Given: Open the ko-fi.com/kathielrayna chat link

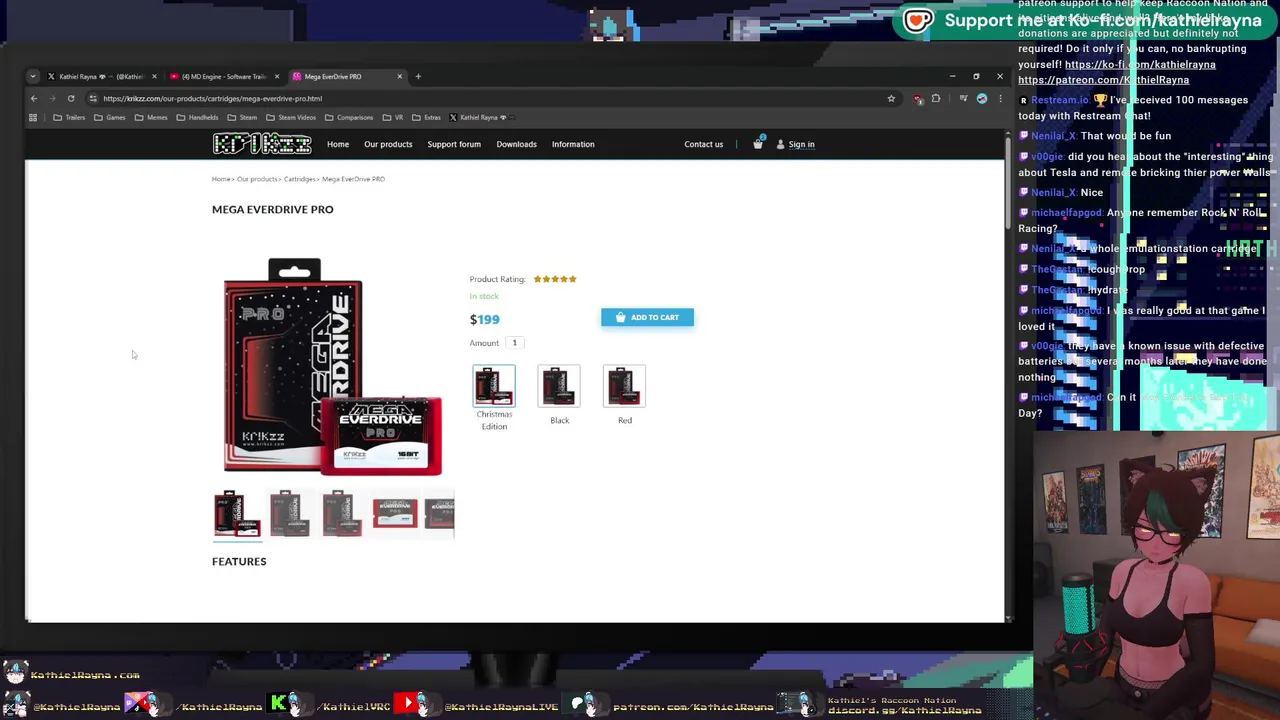Looking at the screenshot, I should click(1140, 64).
